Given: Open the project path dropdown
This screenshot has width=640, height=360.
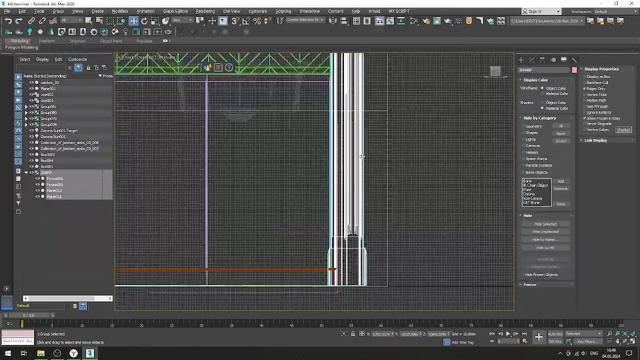Looking at the screenshot, I should click(x=548, y=21).
